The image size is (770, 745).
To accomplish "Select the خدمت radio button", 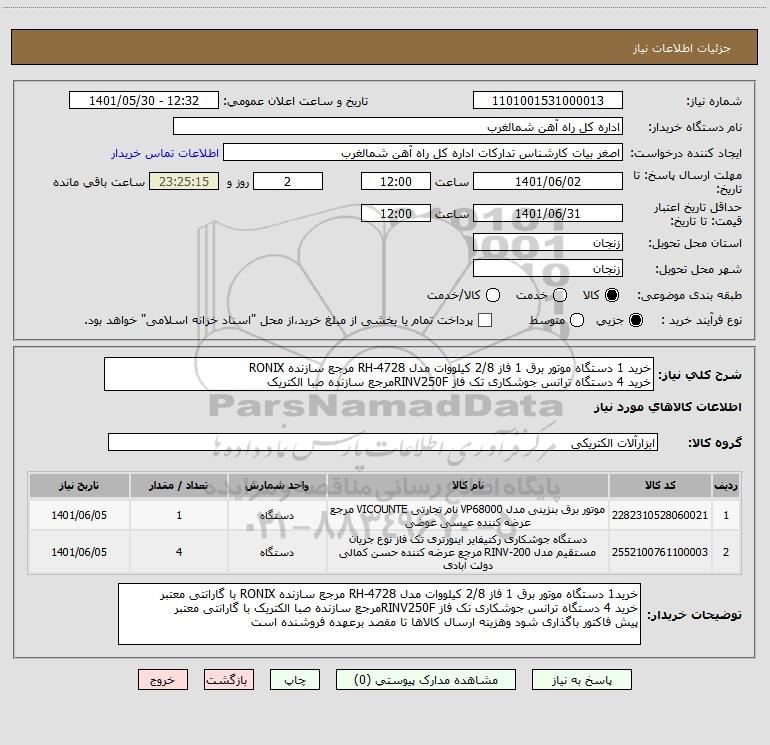I will pyautogui.click(x=560, y=295).
